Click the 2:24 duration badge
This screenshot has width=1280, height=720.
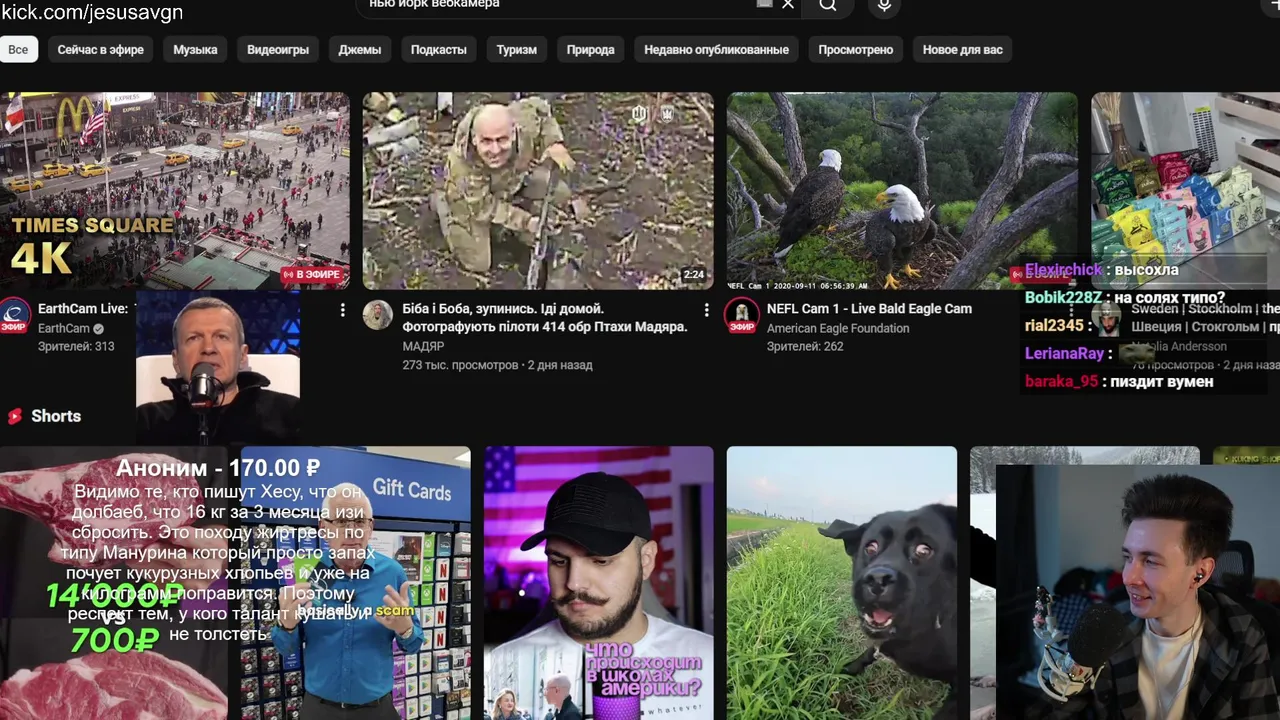694,274
